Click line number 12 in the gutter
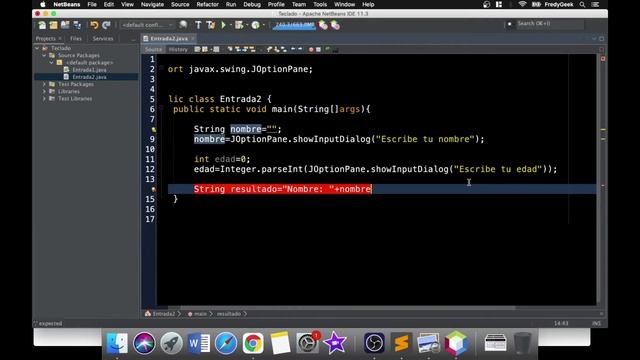The image size is (640, 360). 150,169
